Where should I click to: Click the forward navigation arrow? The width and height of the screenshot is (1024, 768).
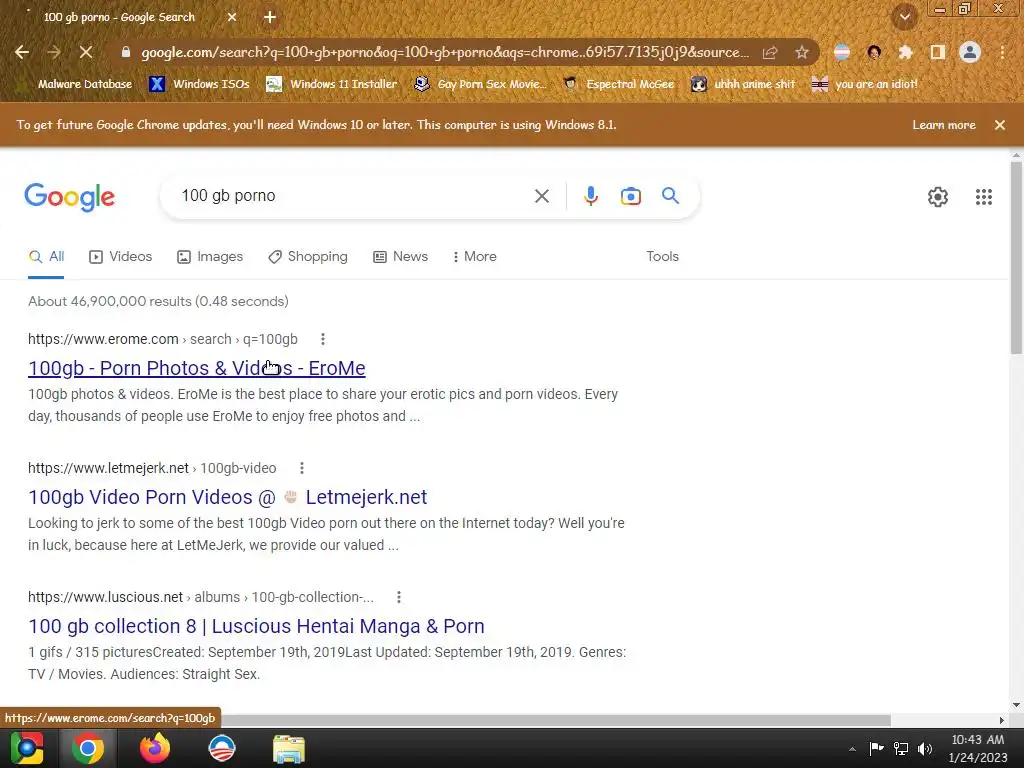point(54,52)
